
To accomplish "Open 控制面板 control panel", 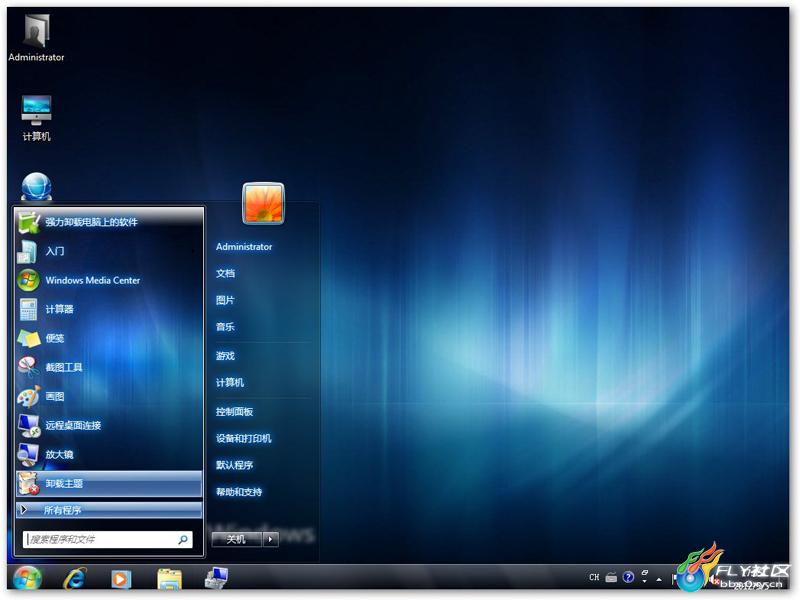I will (234, 412).
